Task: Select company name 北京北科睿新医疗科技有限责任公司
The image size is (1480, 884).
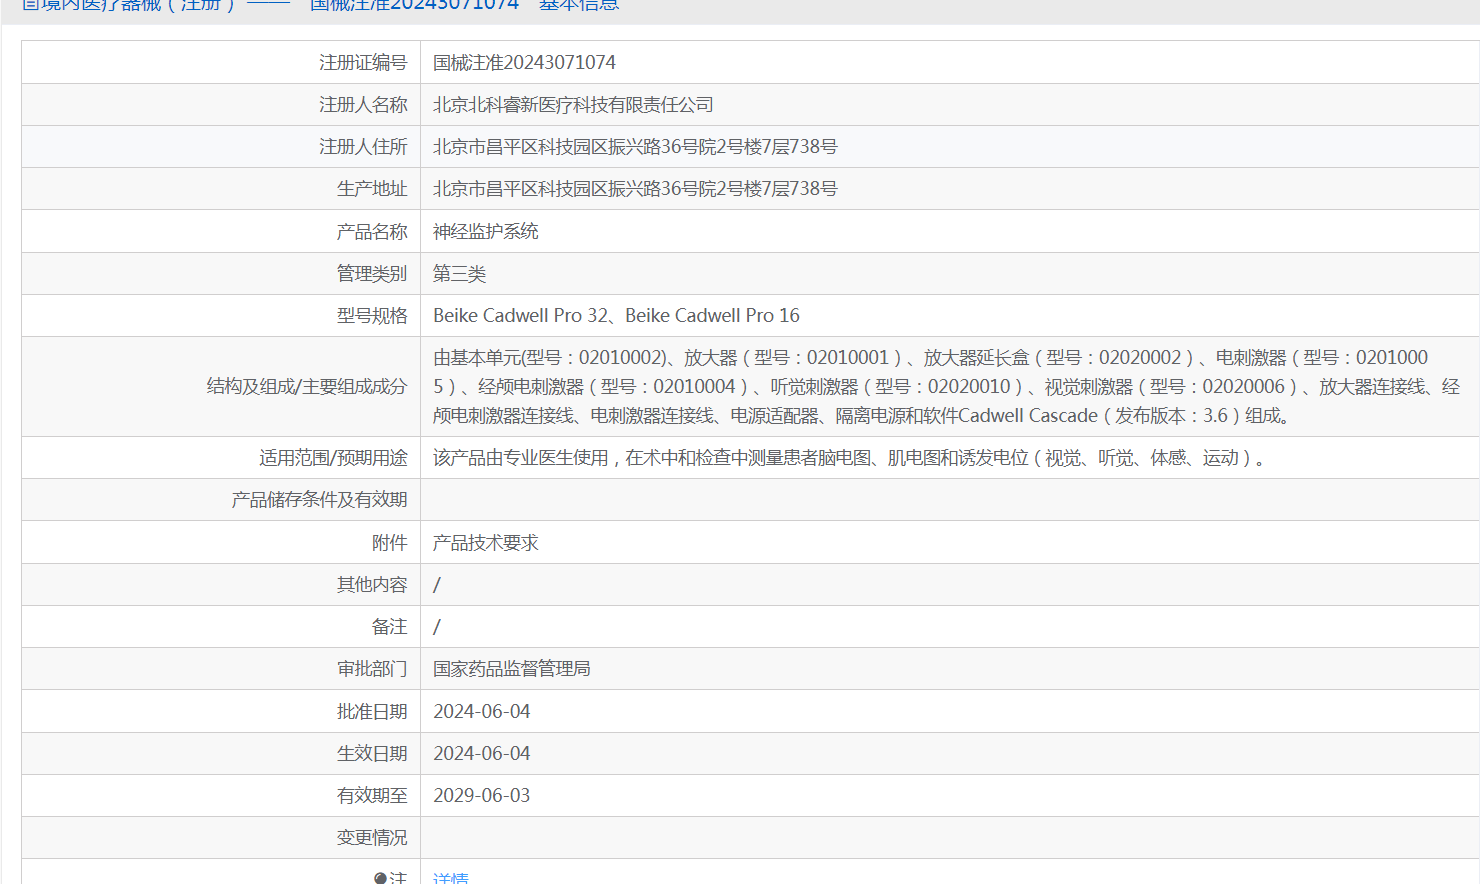Action: tap(573, 104)
